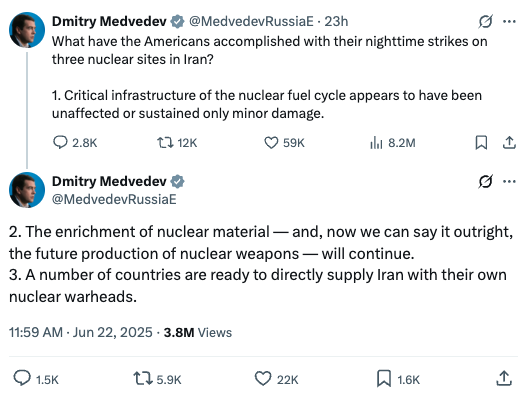The height and width of the screenshot is (396, 530).
Task: Share the second tweet via bottom share icon
Action: [504, 378]
